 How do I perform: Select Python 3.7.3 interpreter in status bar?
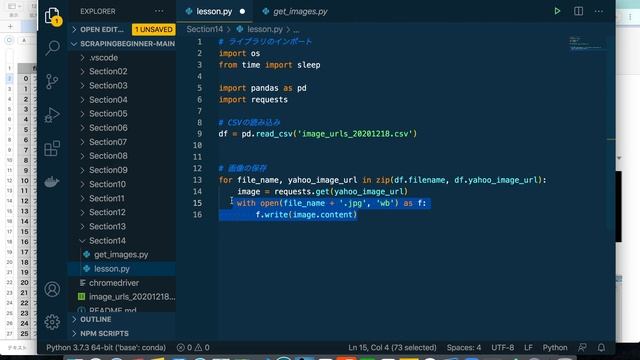point(106,347)
